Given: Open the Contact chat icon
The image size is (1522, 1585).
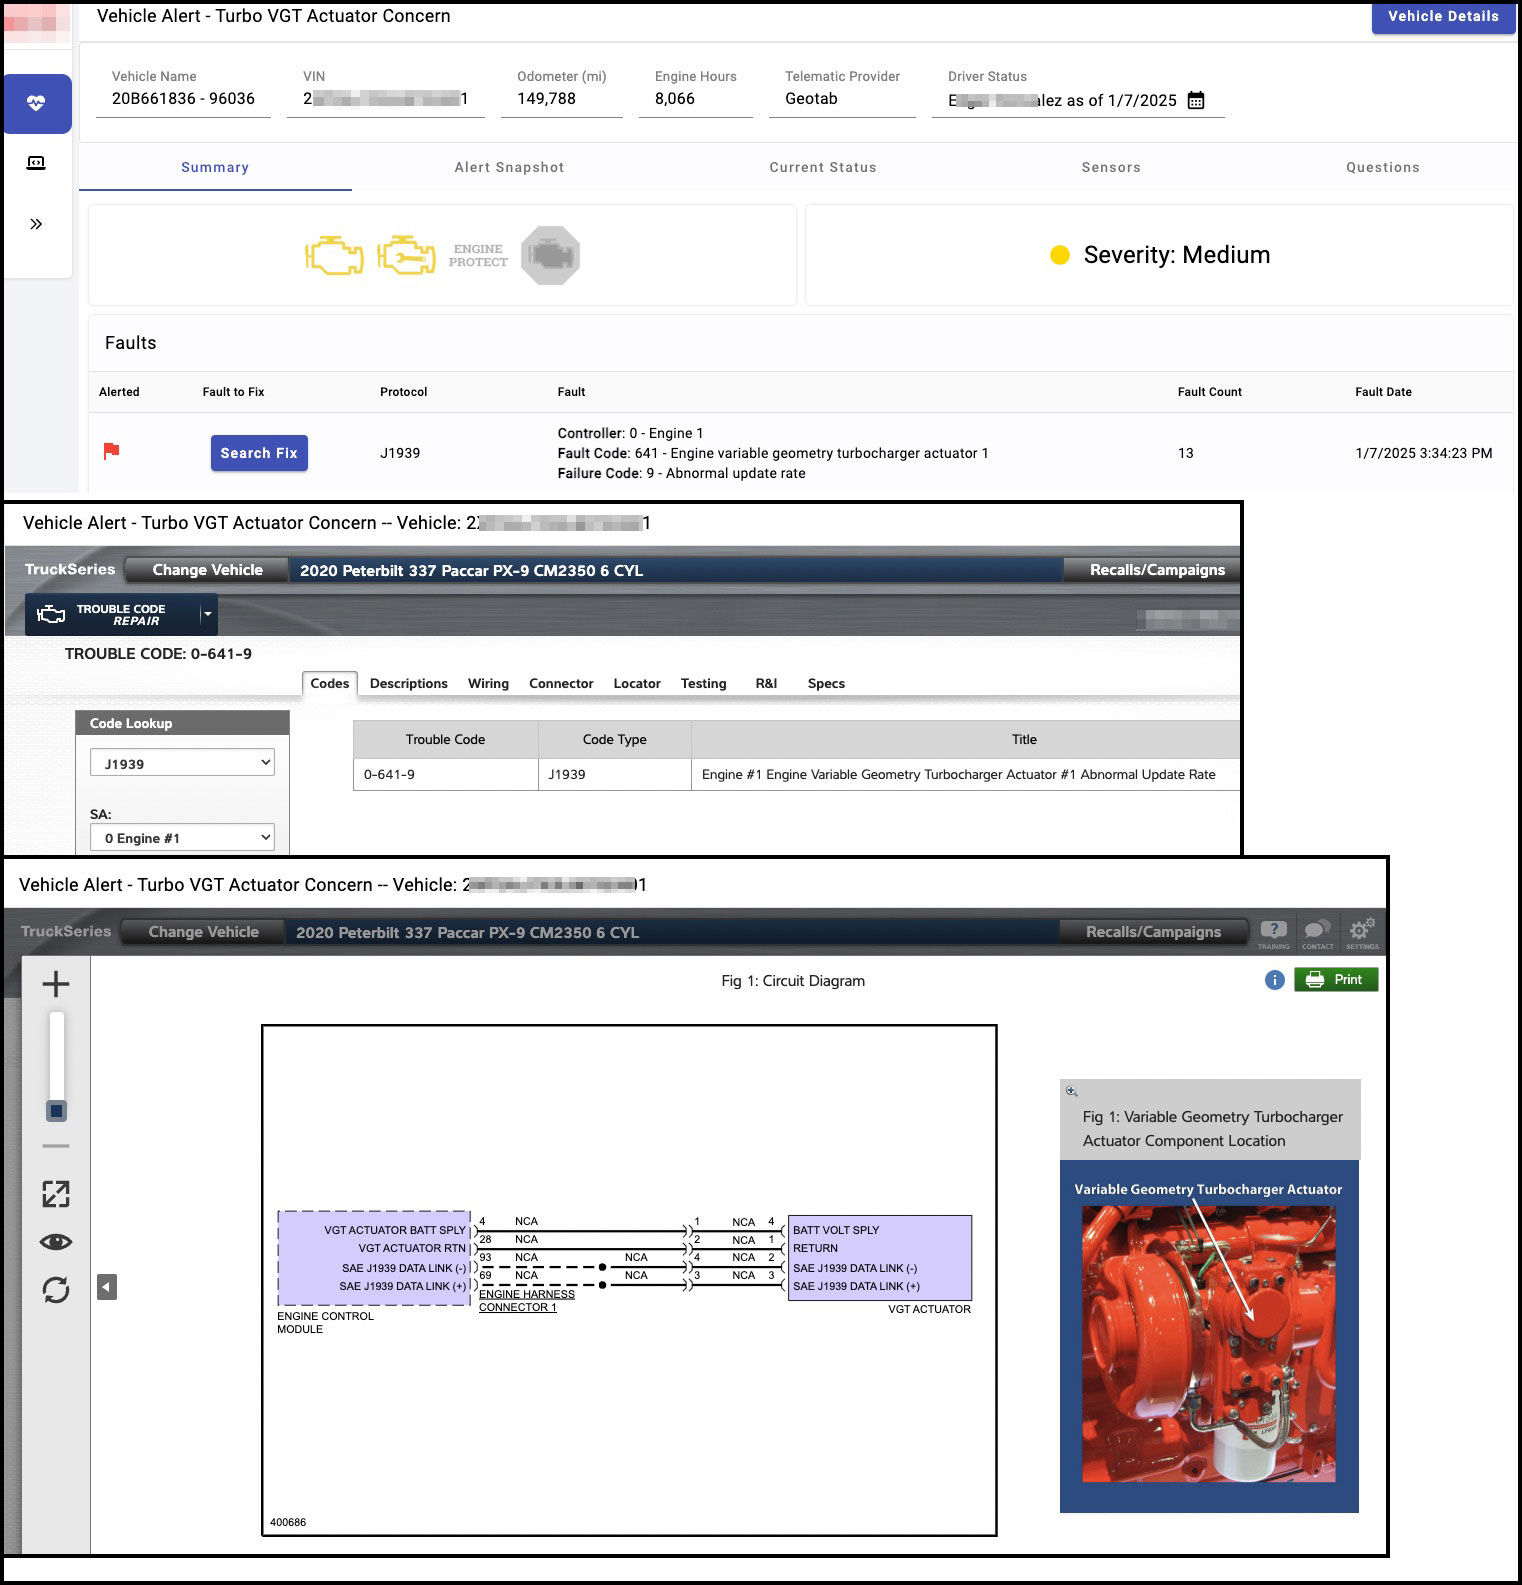Looking at the screenshot, I should click(1318, 933).
